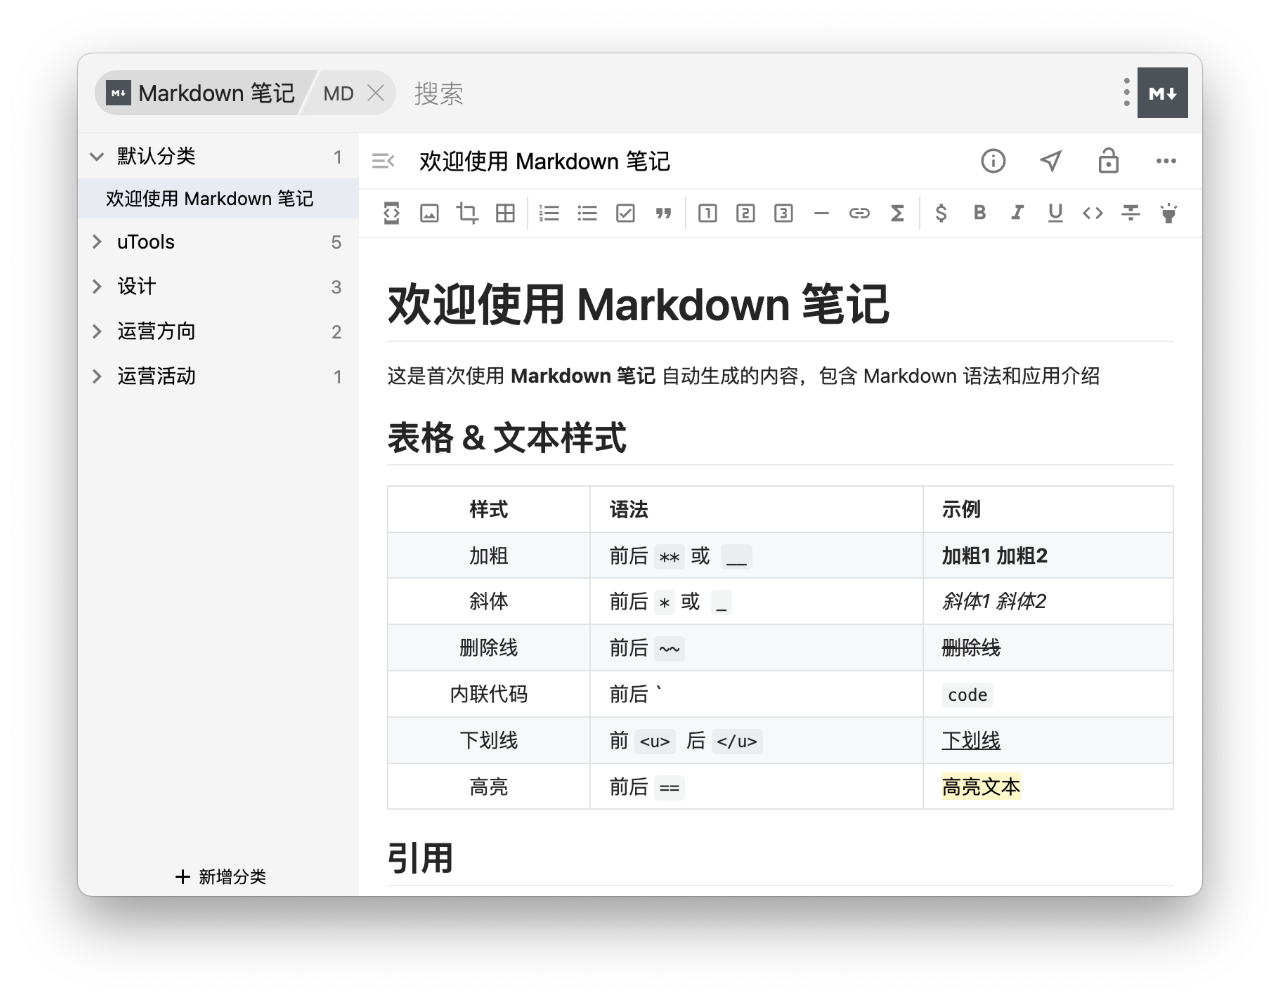Click the 内联代码 table cell
The image size is (1280, 1000).
[x=489, y=694]
